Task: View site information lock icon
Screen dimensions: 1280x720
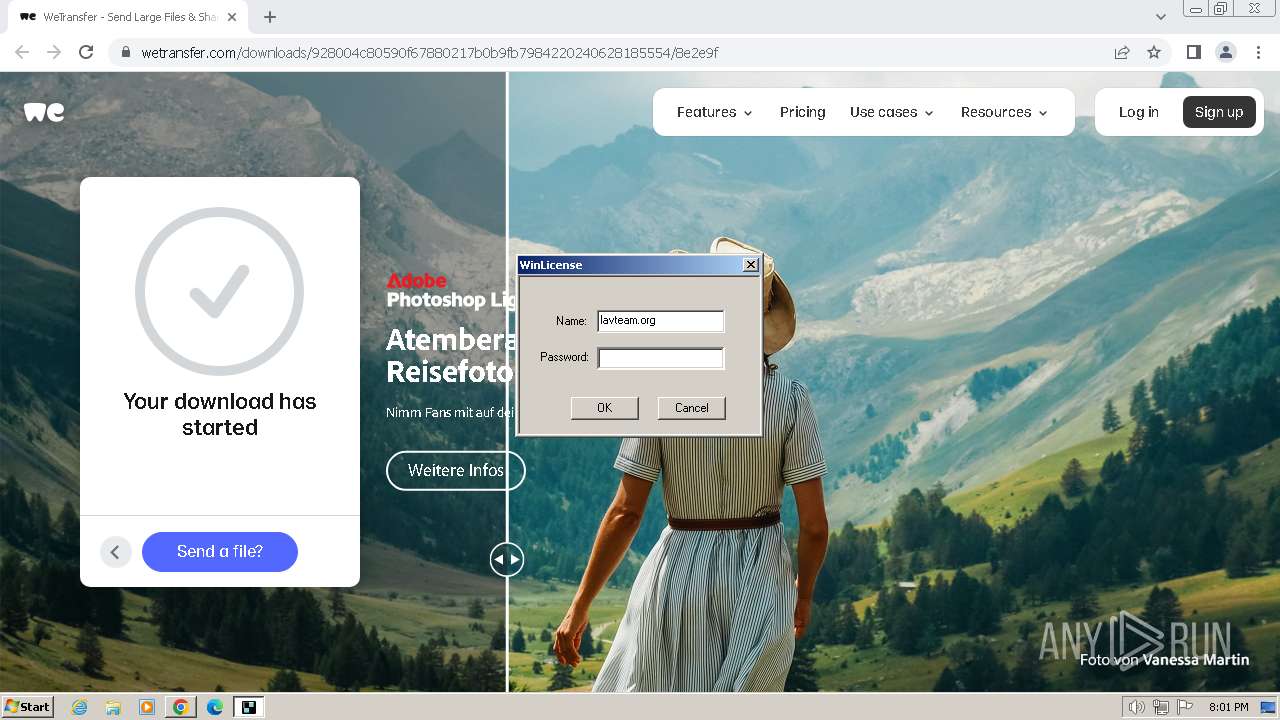Action: coord(125,52)
